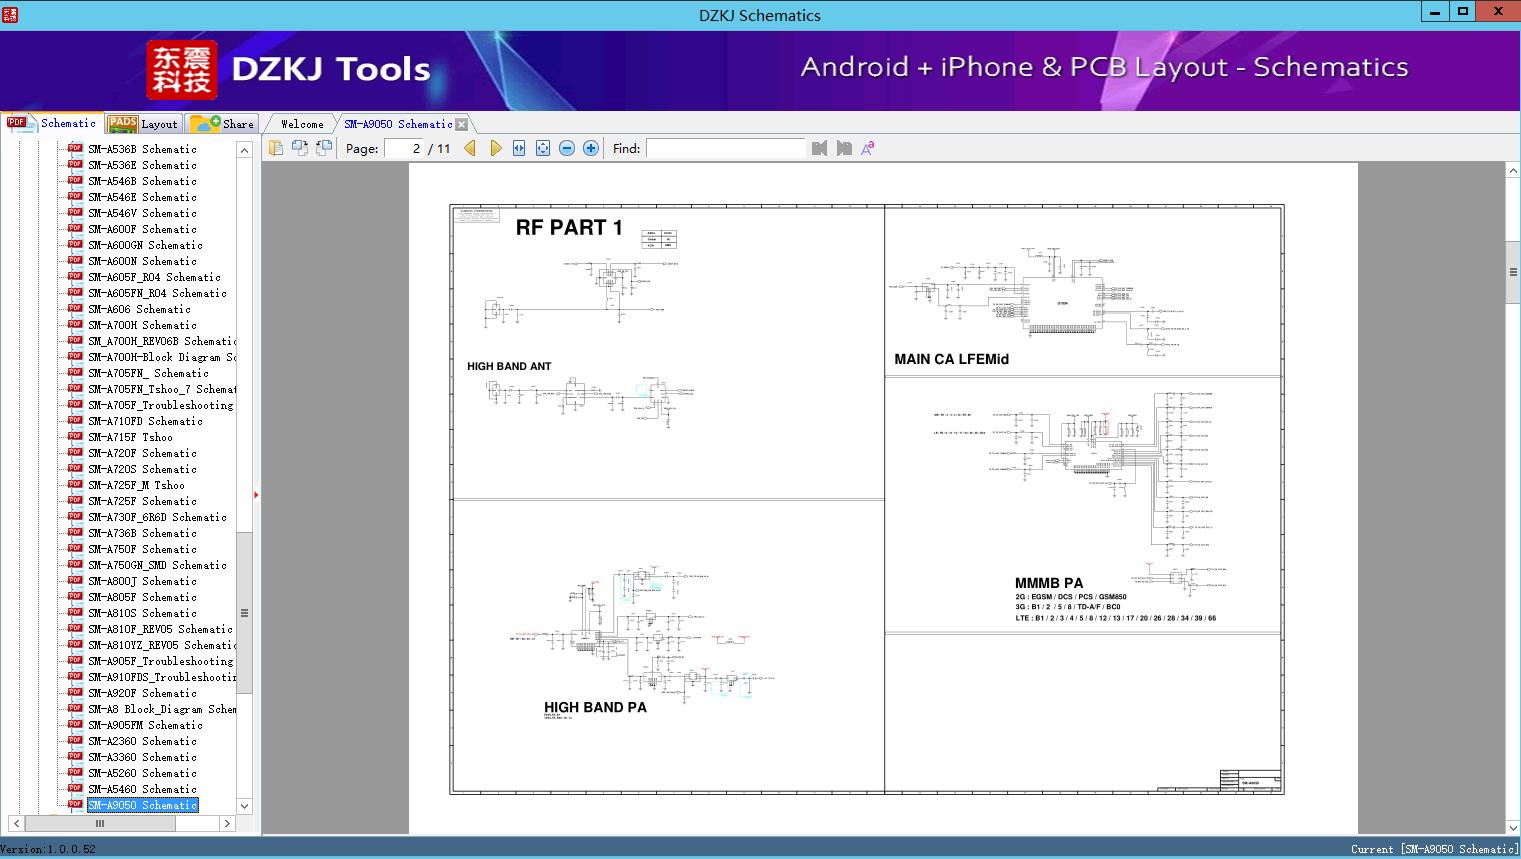Open SM-A750GN_SMD Schematic
The image size is (1521, 859).
[157, 565]
